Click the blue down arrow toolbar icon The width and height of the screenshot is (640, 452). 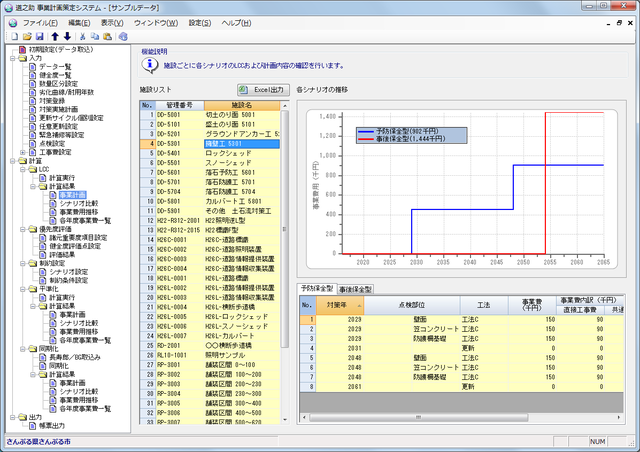coord(66,35)
